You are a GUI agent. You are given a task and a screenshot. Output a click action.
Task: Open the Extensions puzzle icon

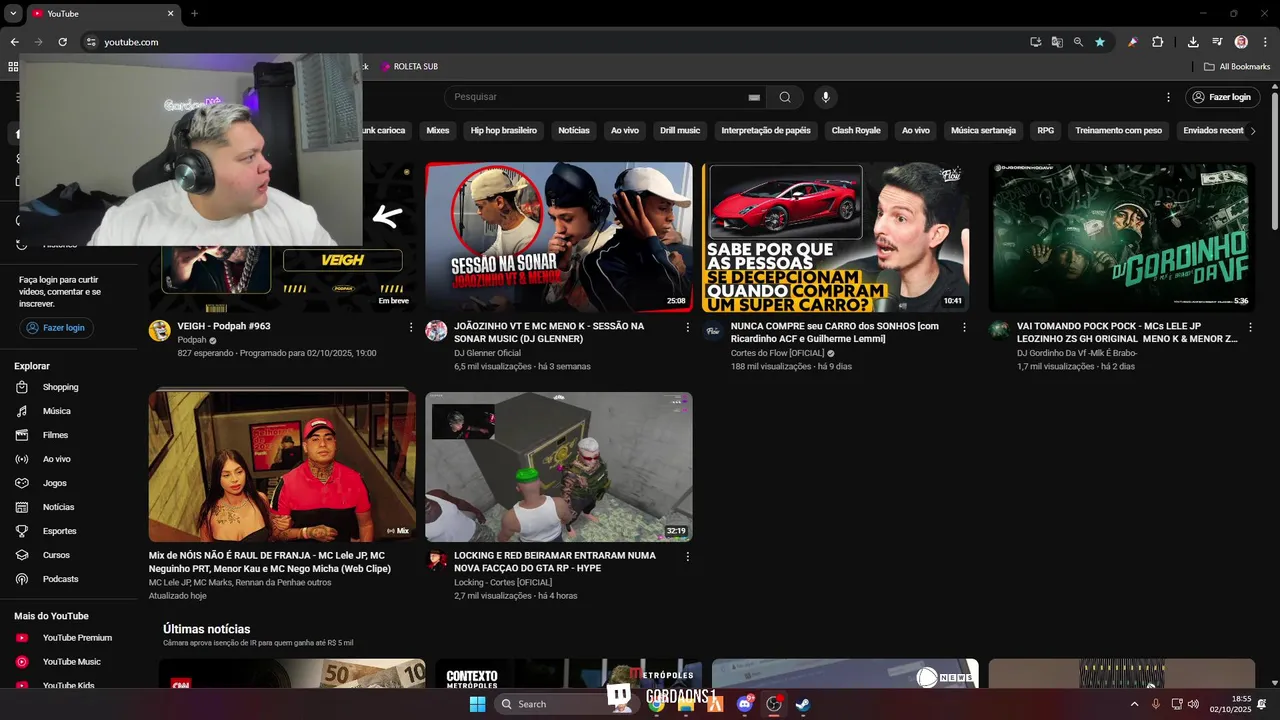1158,42
